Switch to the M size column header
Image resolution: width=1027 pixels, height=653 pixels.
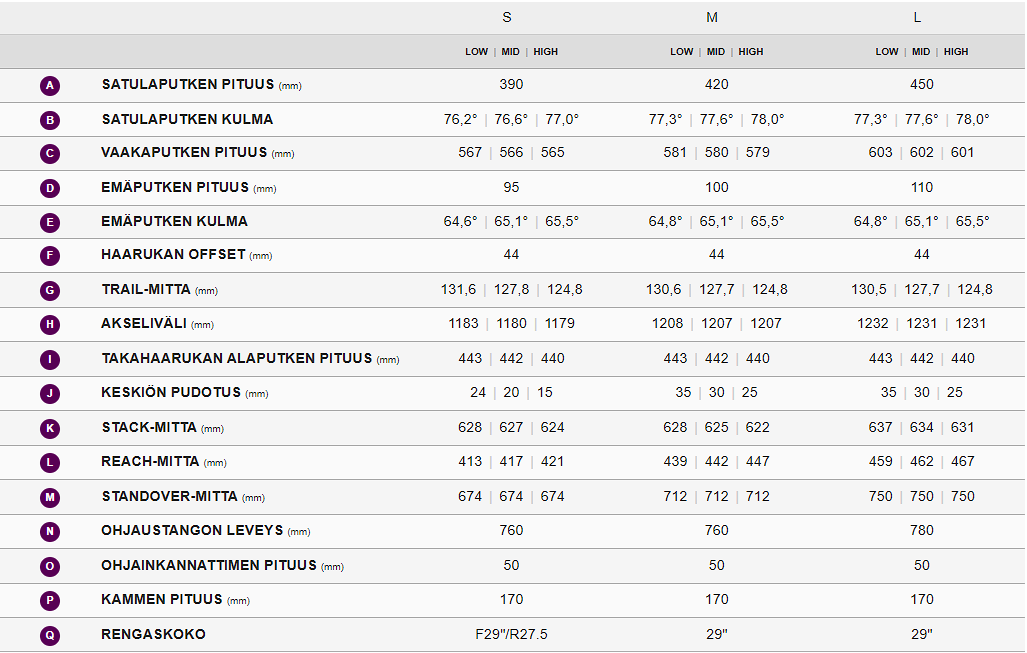click(712, 17)
